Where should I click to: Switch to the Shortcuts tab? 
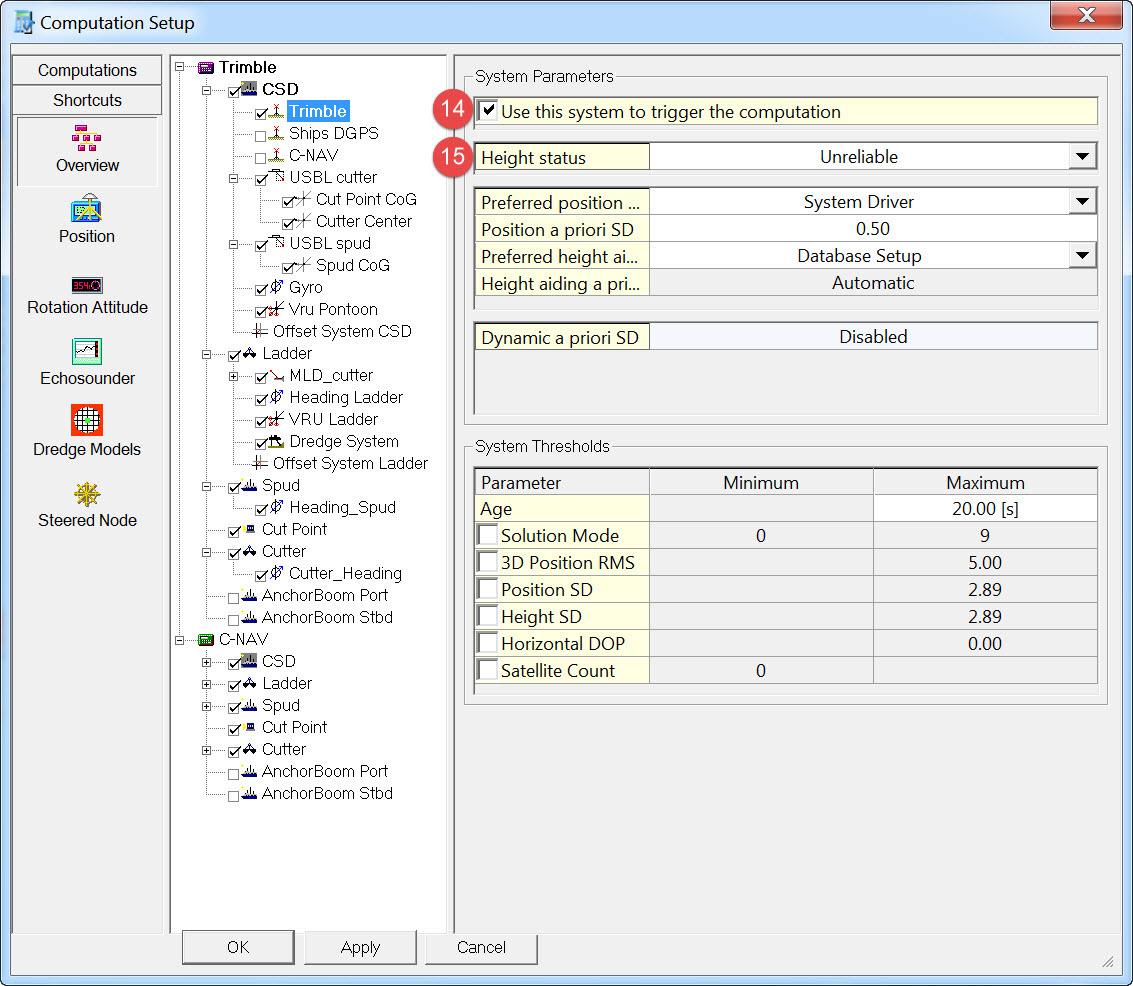point(87,100)
